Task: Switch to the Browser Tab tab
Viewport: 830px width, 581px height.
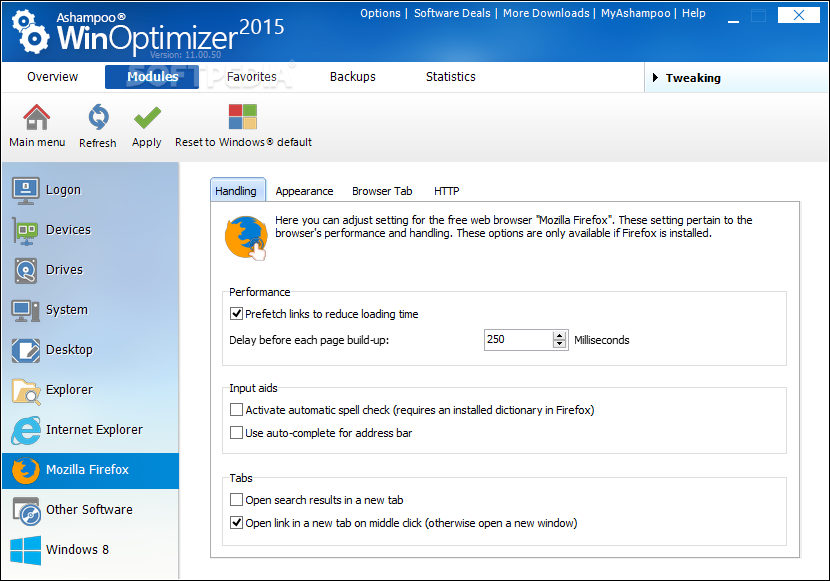Action: tap(382, 191)
